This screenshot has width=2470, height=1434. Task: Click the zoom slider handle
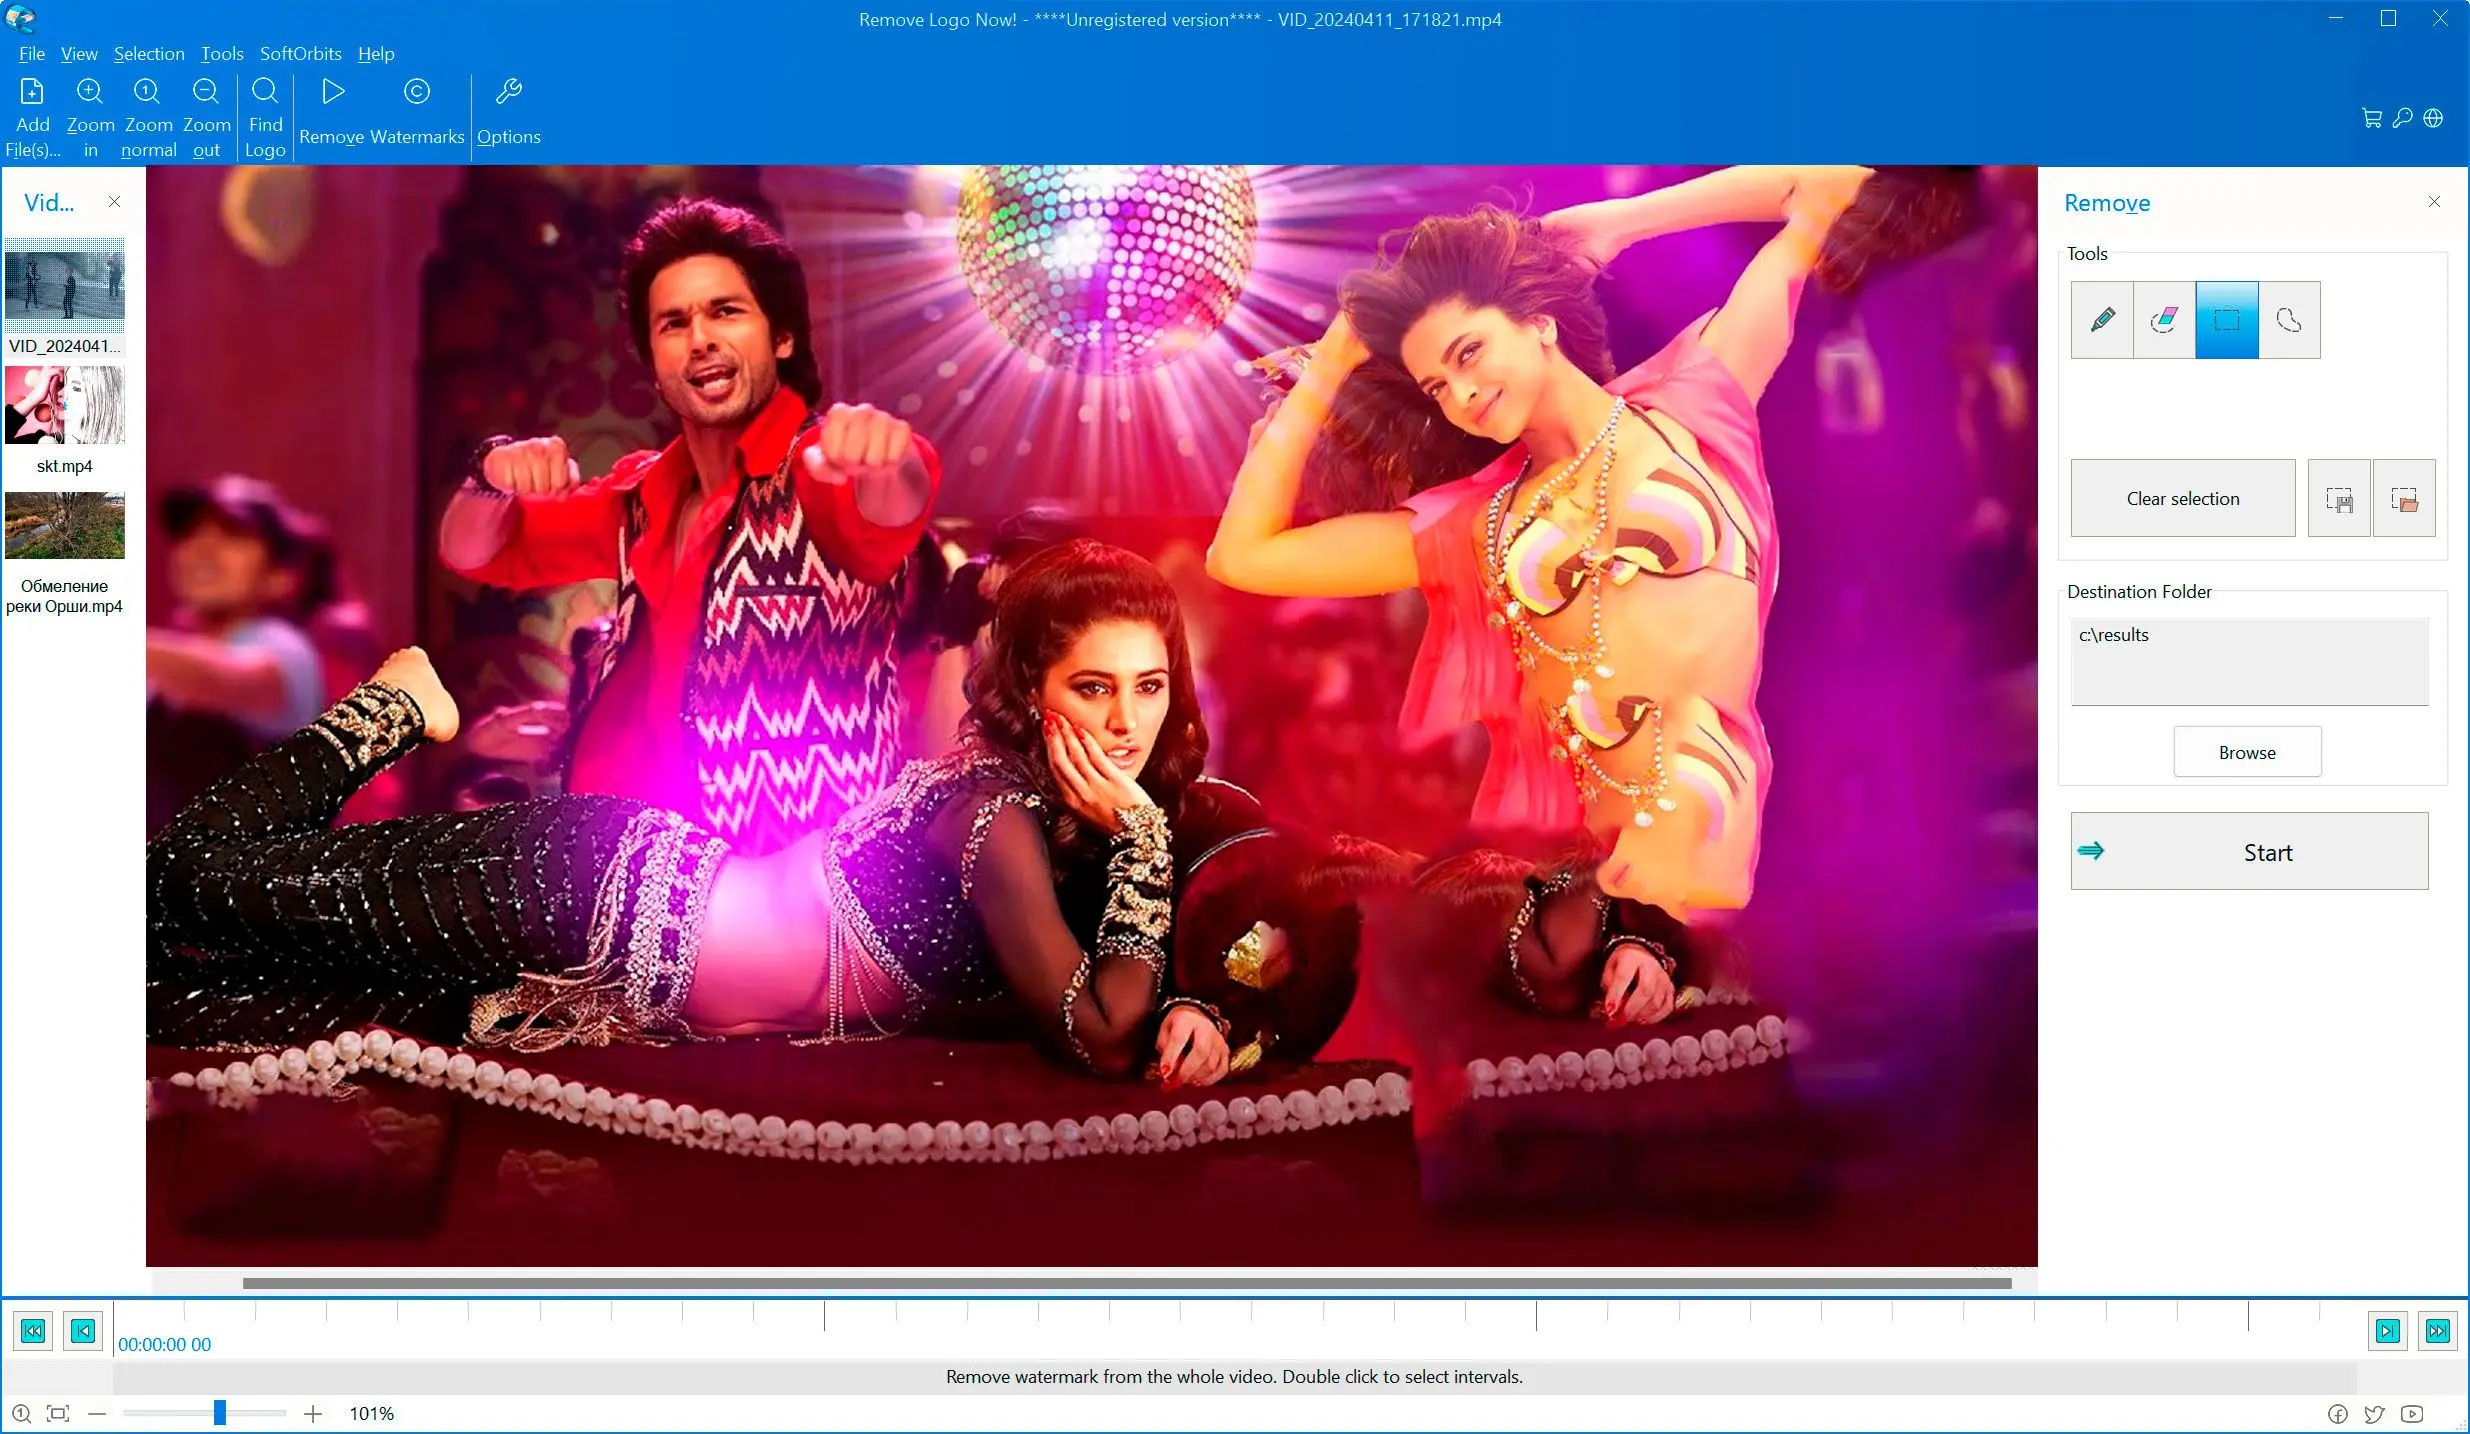coord(219,1413)
